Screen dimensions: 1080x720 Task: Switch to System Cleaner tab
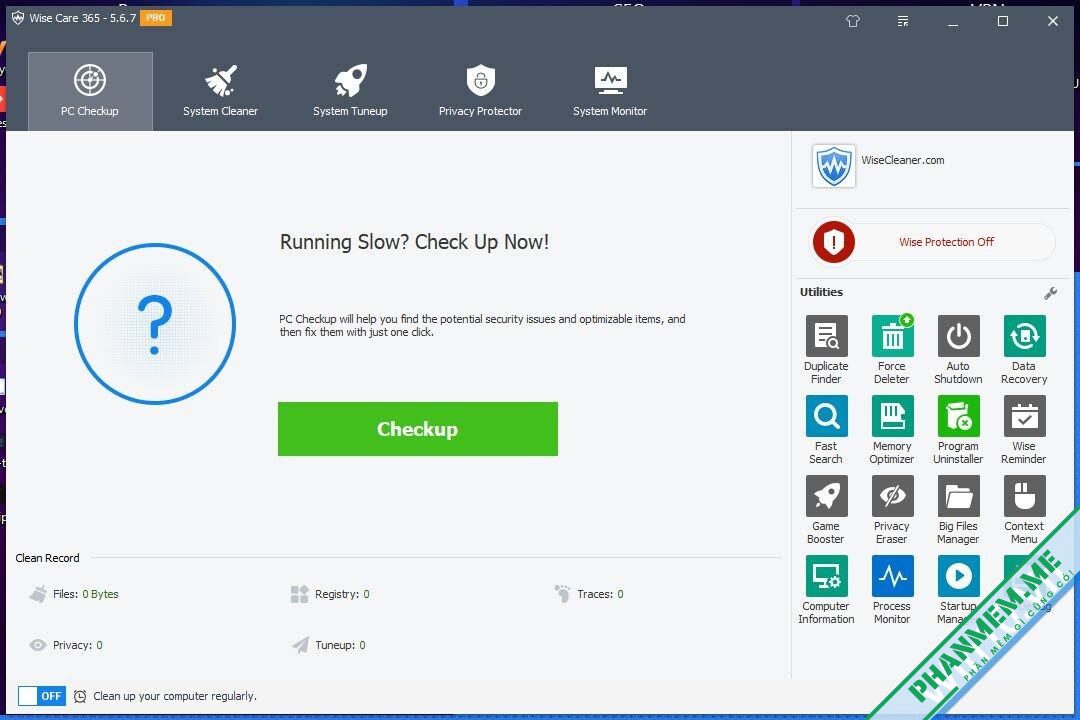pos(220,91)
